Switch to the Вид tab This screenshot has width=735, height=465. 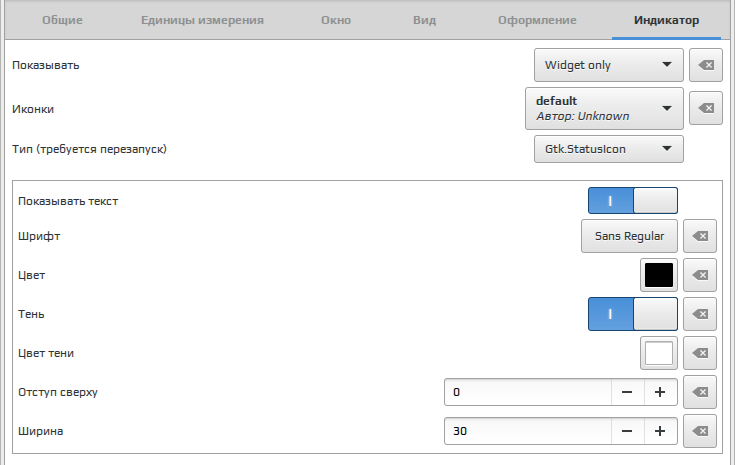424,20
